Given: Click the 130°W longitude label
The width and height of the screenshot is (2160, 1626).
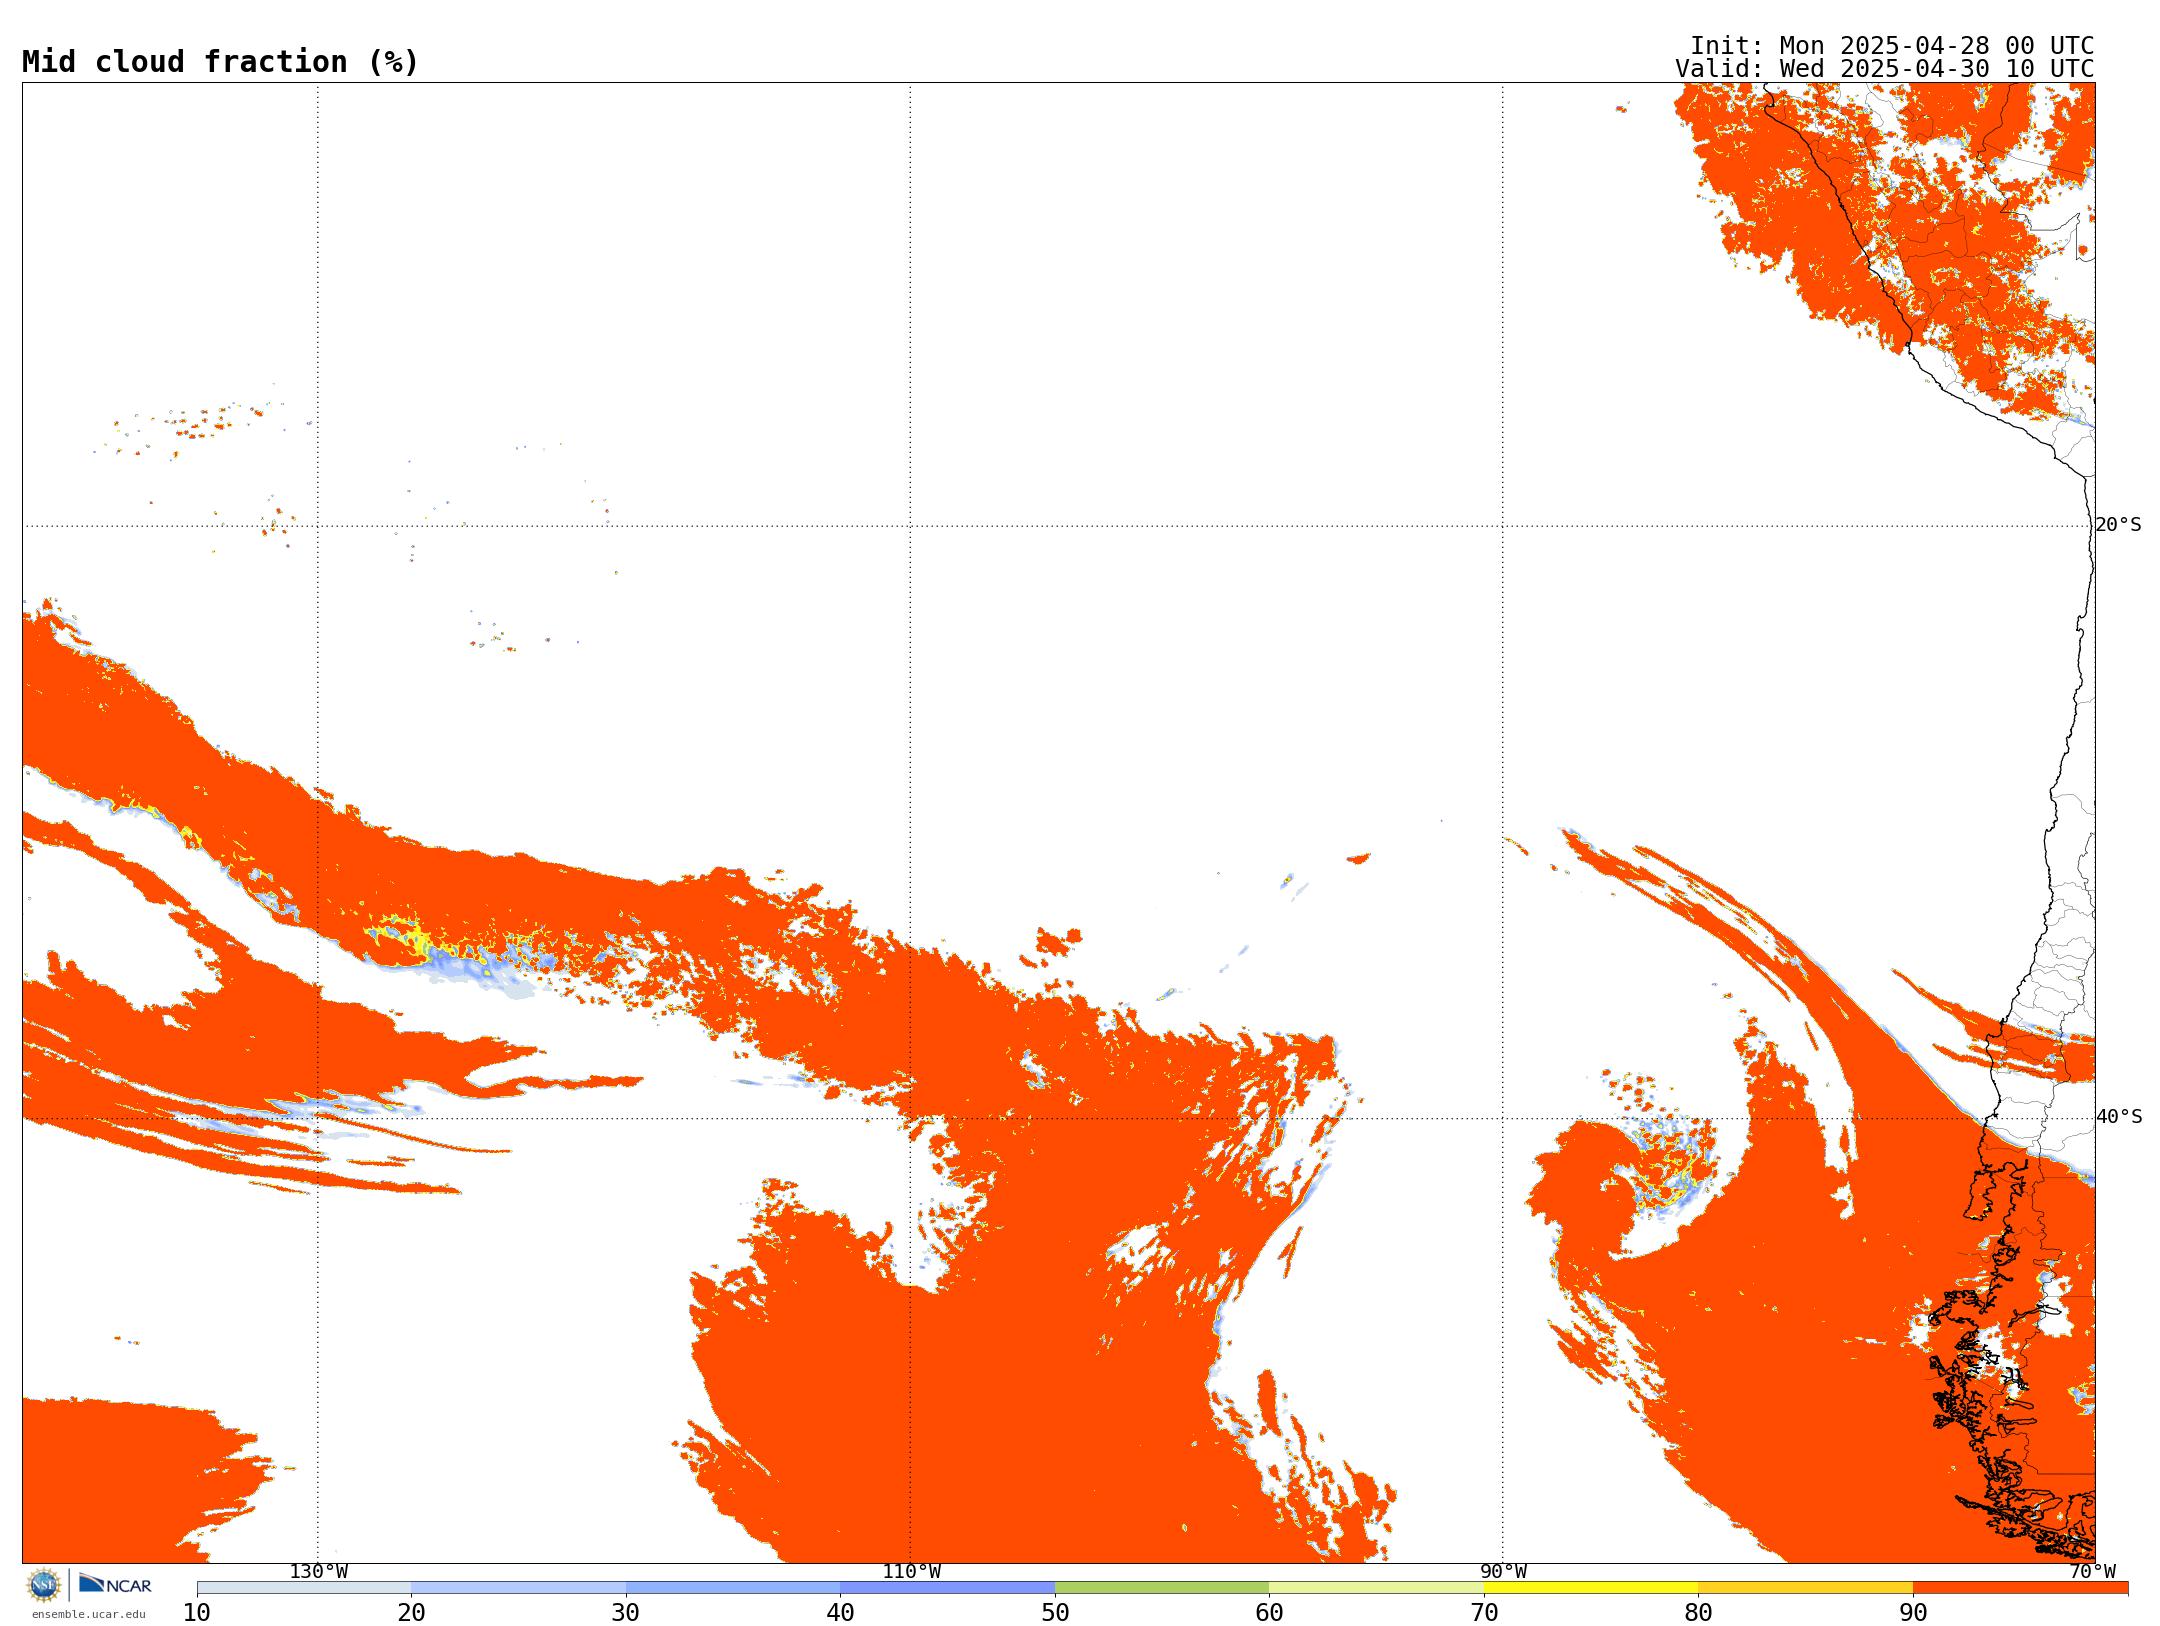Looking at the screenshot, I should coord(319,1572).
